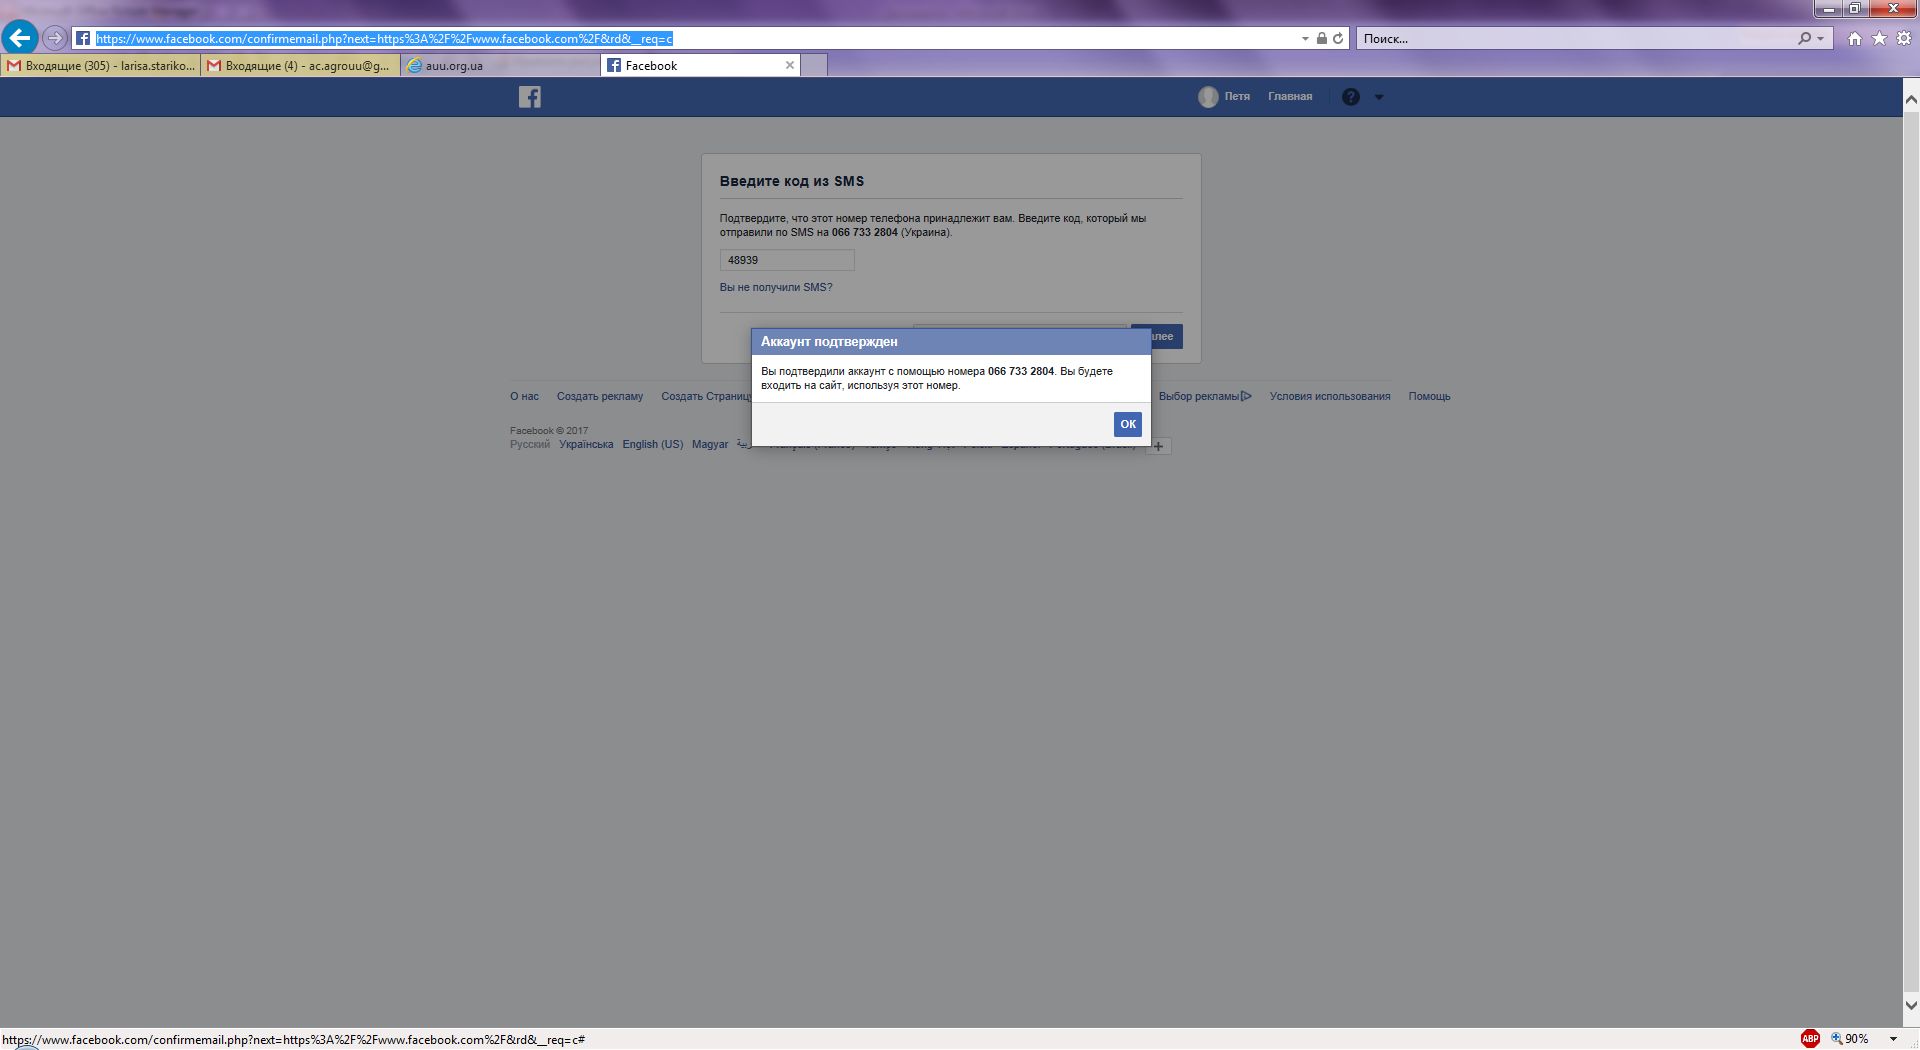
Task: Switch to the auu.org.ua tab
Action: point(500,65)
